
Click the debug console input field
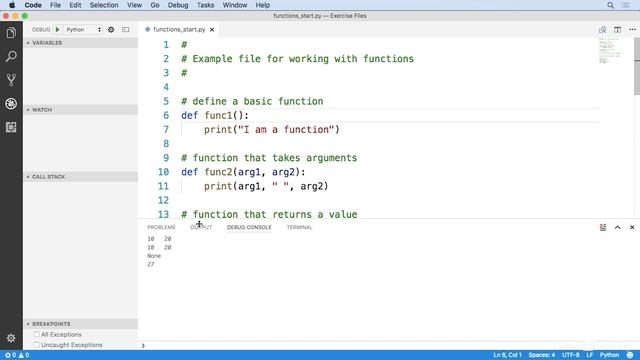pos(388,346)
